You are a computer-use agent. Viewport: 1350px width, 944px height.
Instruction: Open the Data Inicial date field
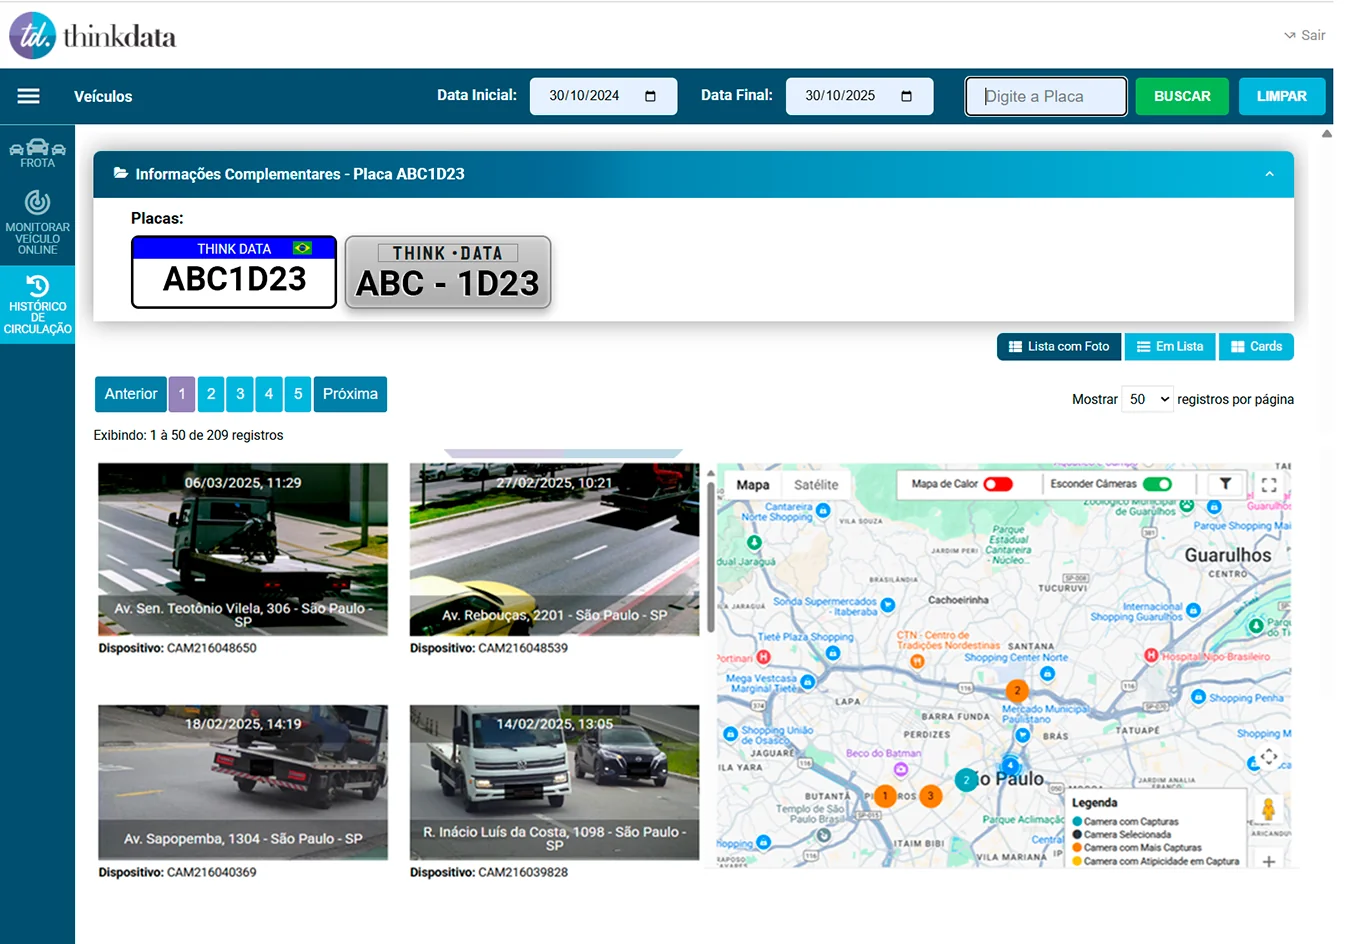pos(603,96)
